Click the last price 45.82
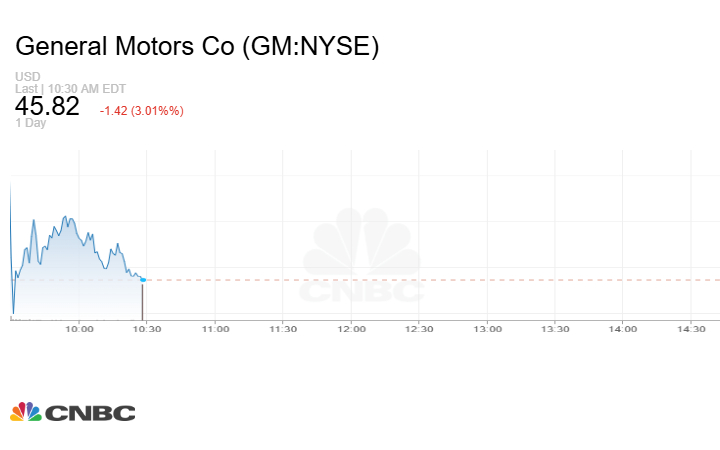This screenshot has height=450, width=720. pos(47,106)
